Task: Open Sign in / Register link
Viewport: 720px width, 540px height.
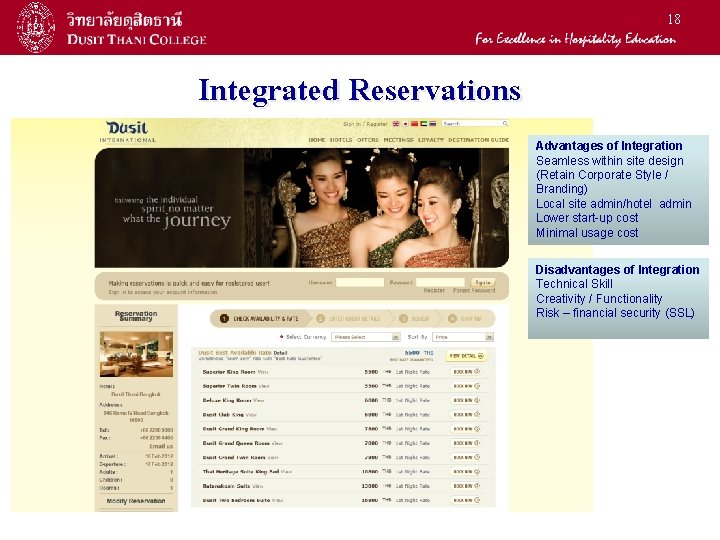Action: [x=365, y=124]
